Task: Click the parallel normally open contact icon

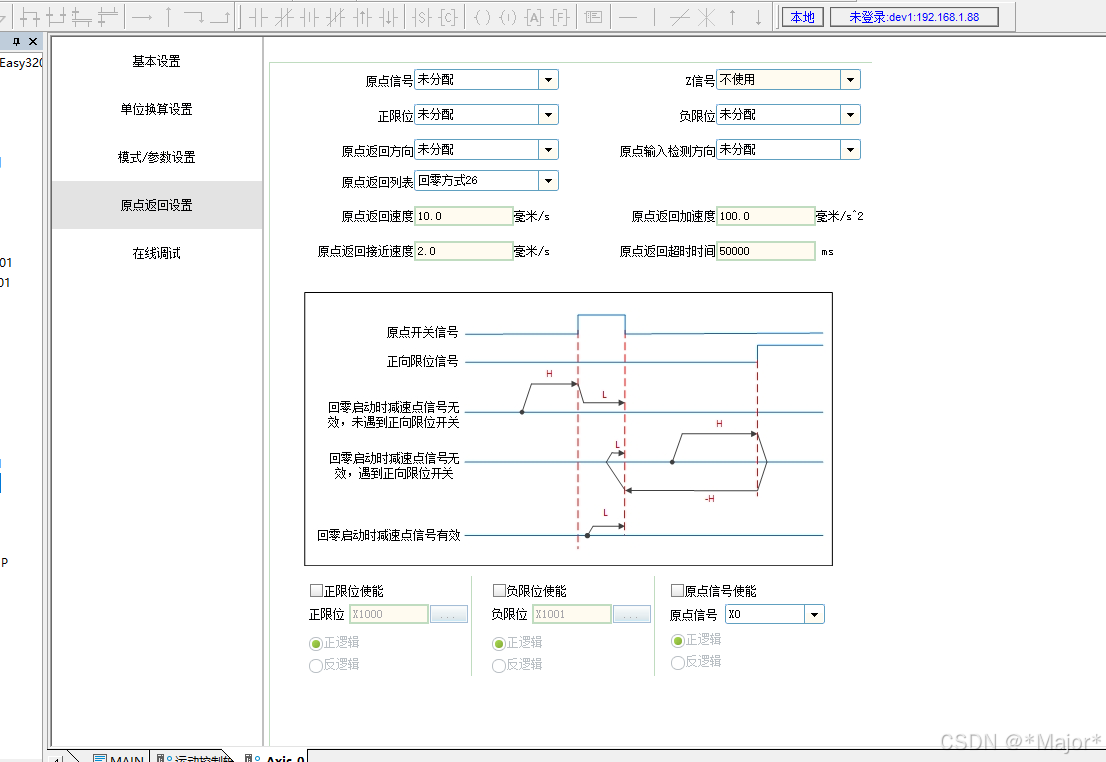Action: pyautogui.click(x=310, y=17)
